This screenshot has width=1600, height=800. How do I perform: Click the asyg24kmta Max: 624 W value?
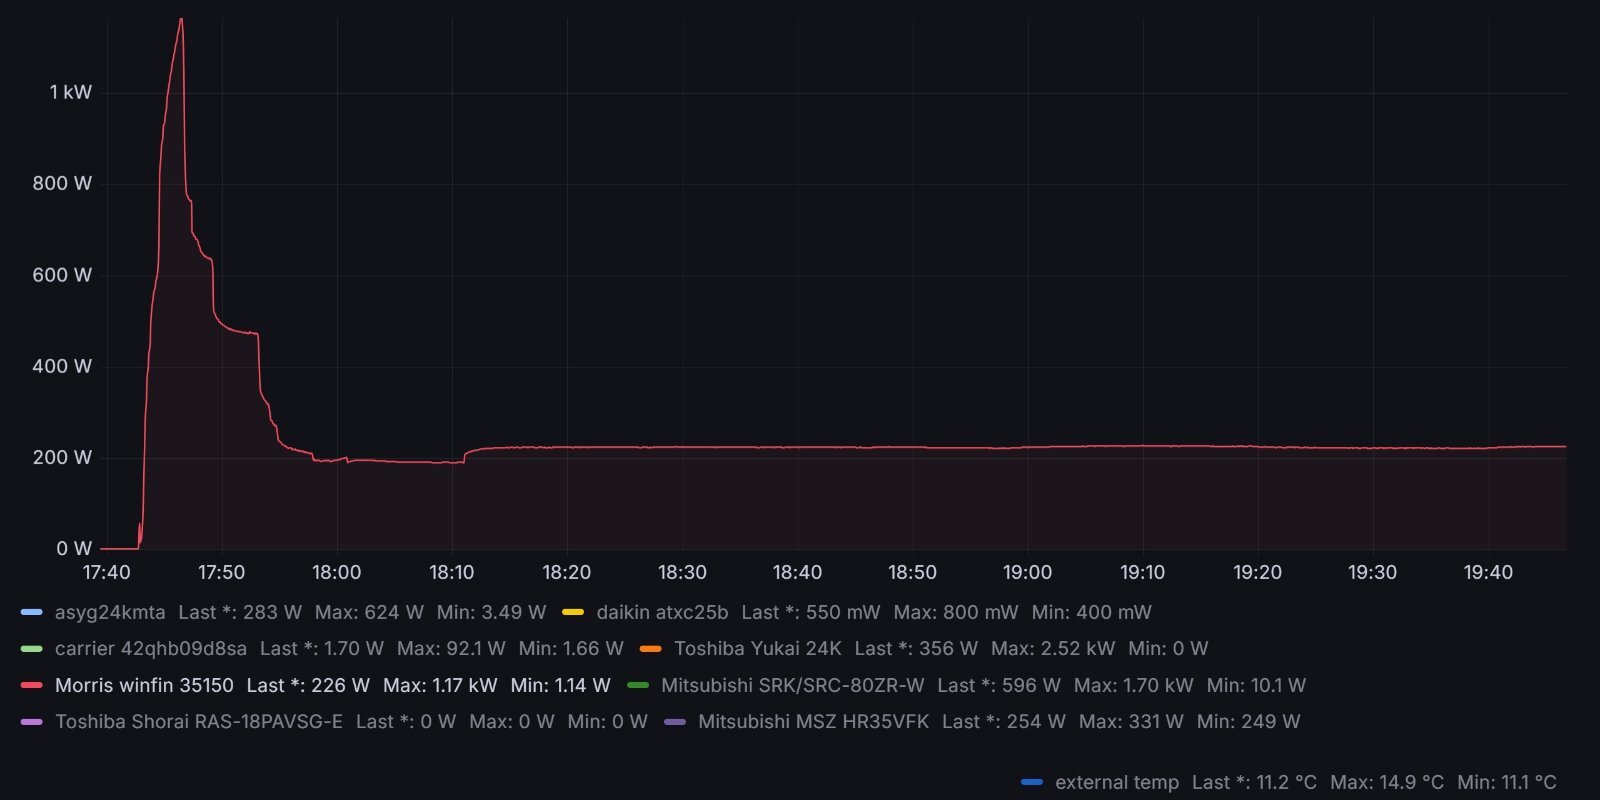click(x=369, y=612)
